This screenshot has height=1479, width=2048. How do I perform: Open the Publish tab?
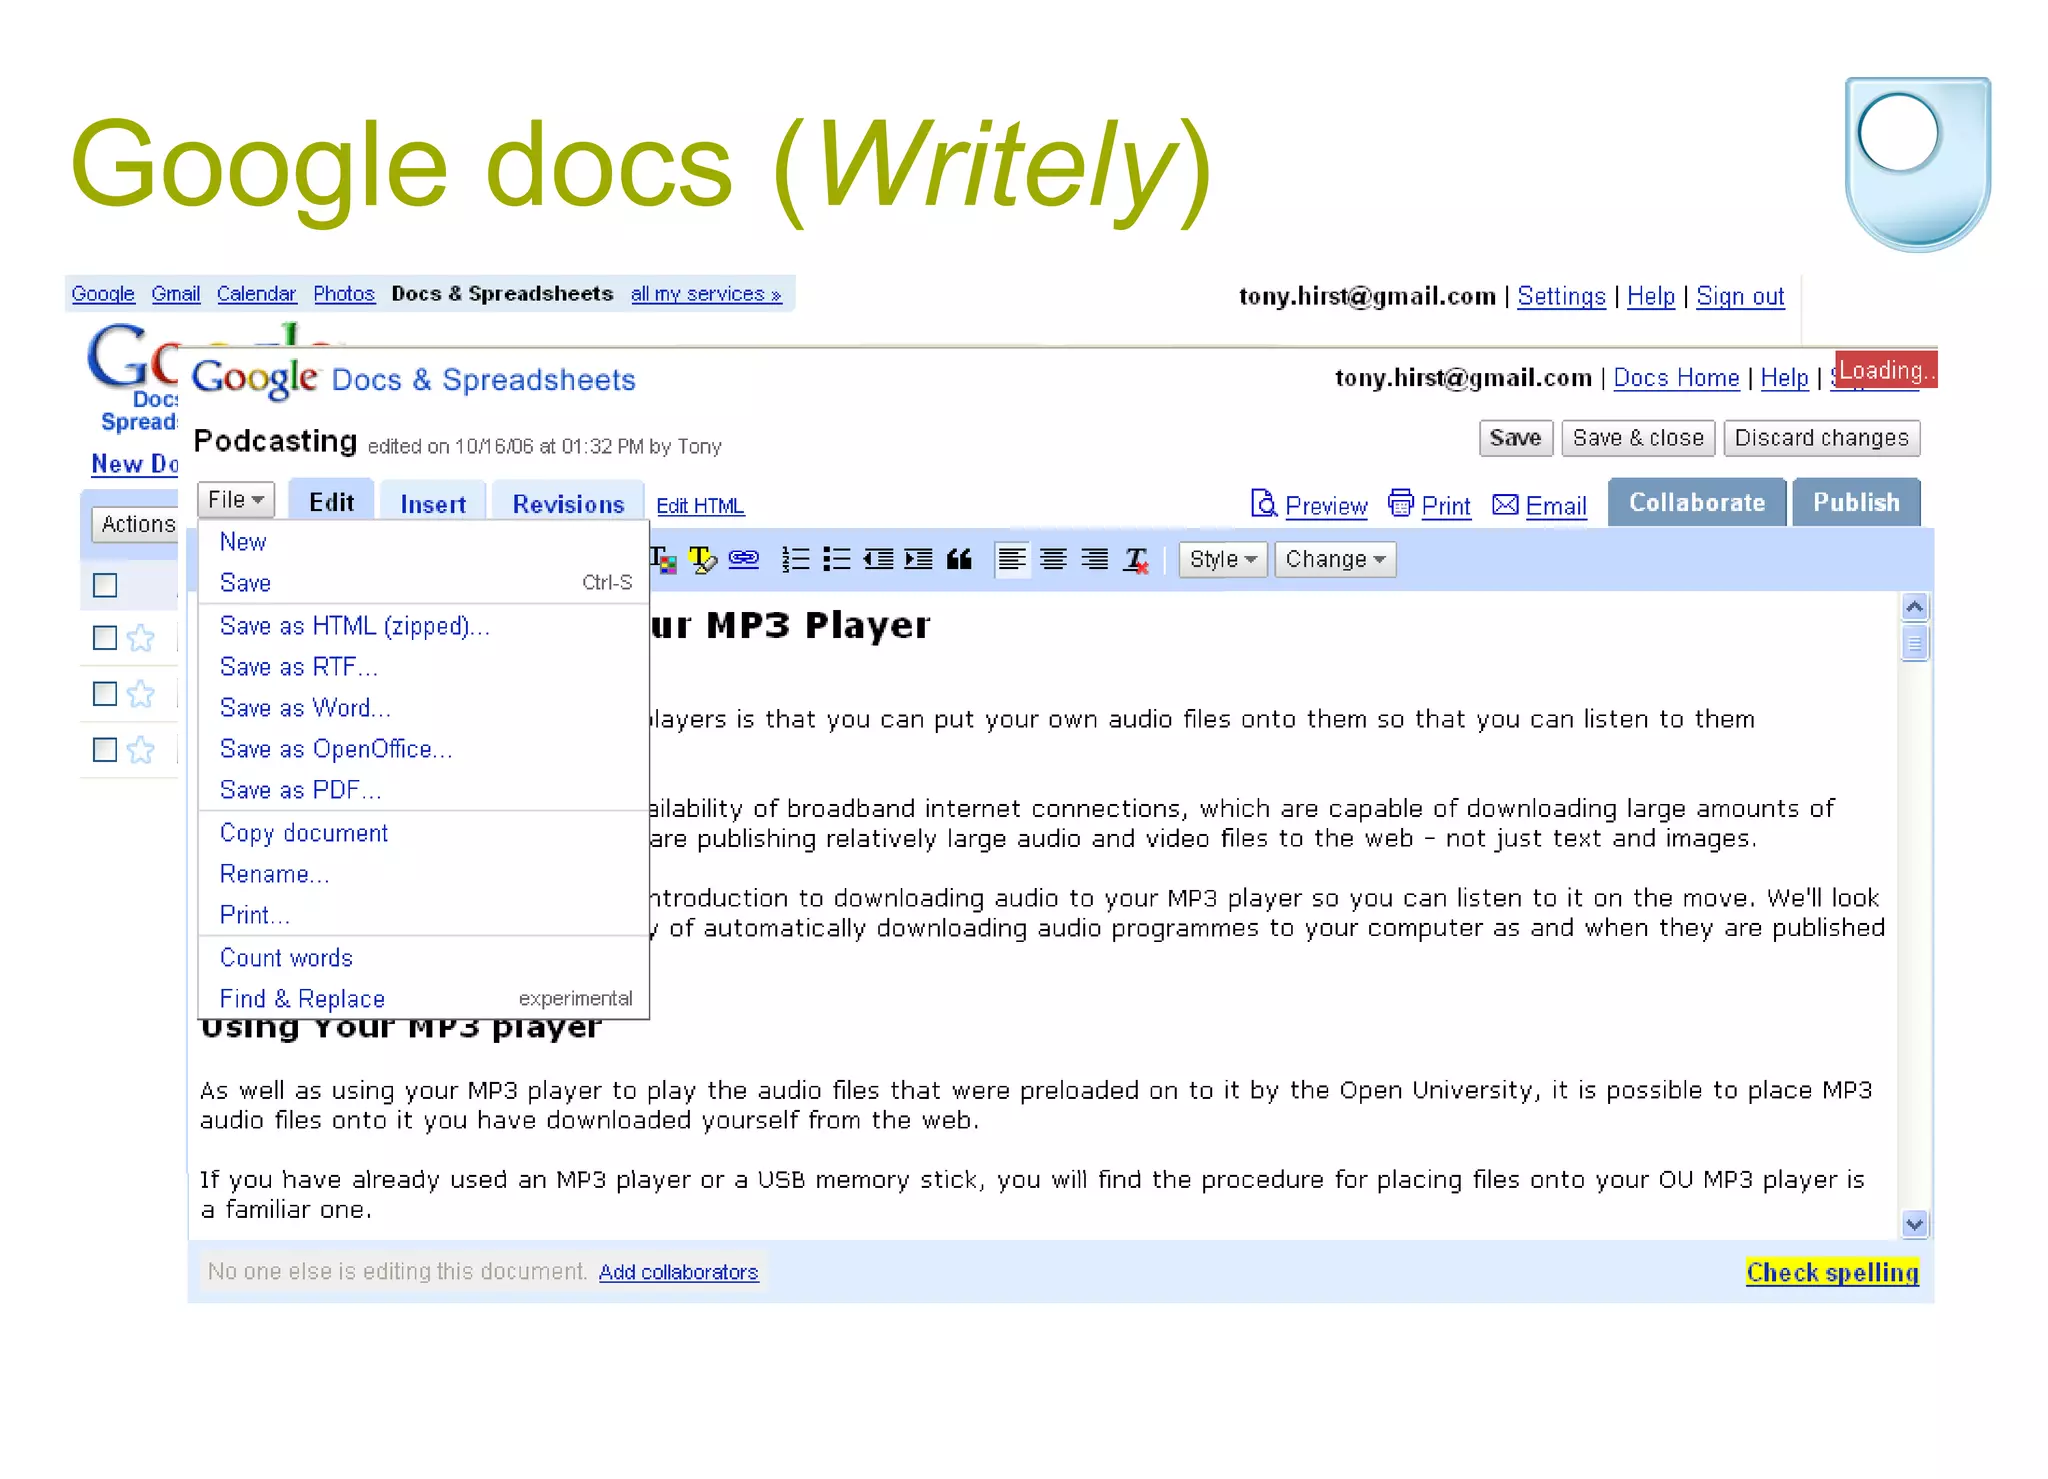click(x=1856, y=502)
